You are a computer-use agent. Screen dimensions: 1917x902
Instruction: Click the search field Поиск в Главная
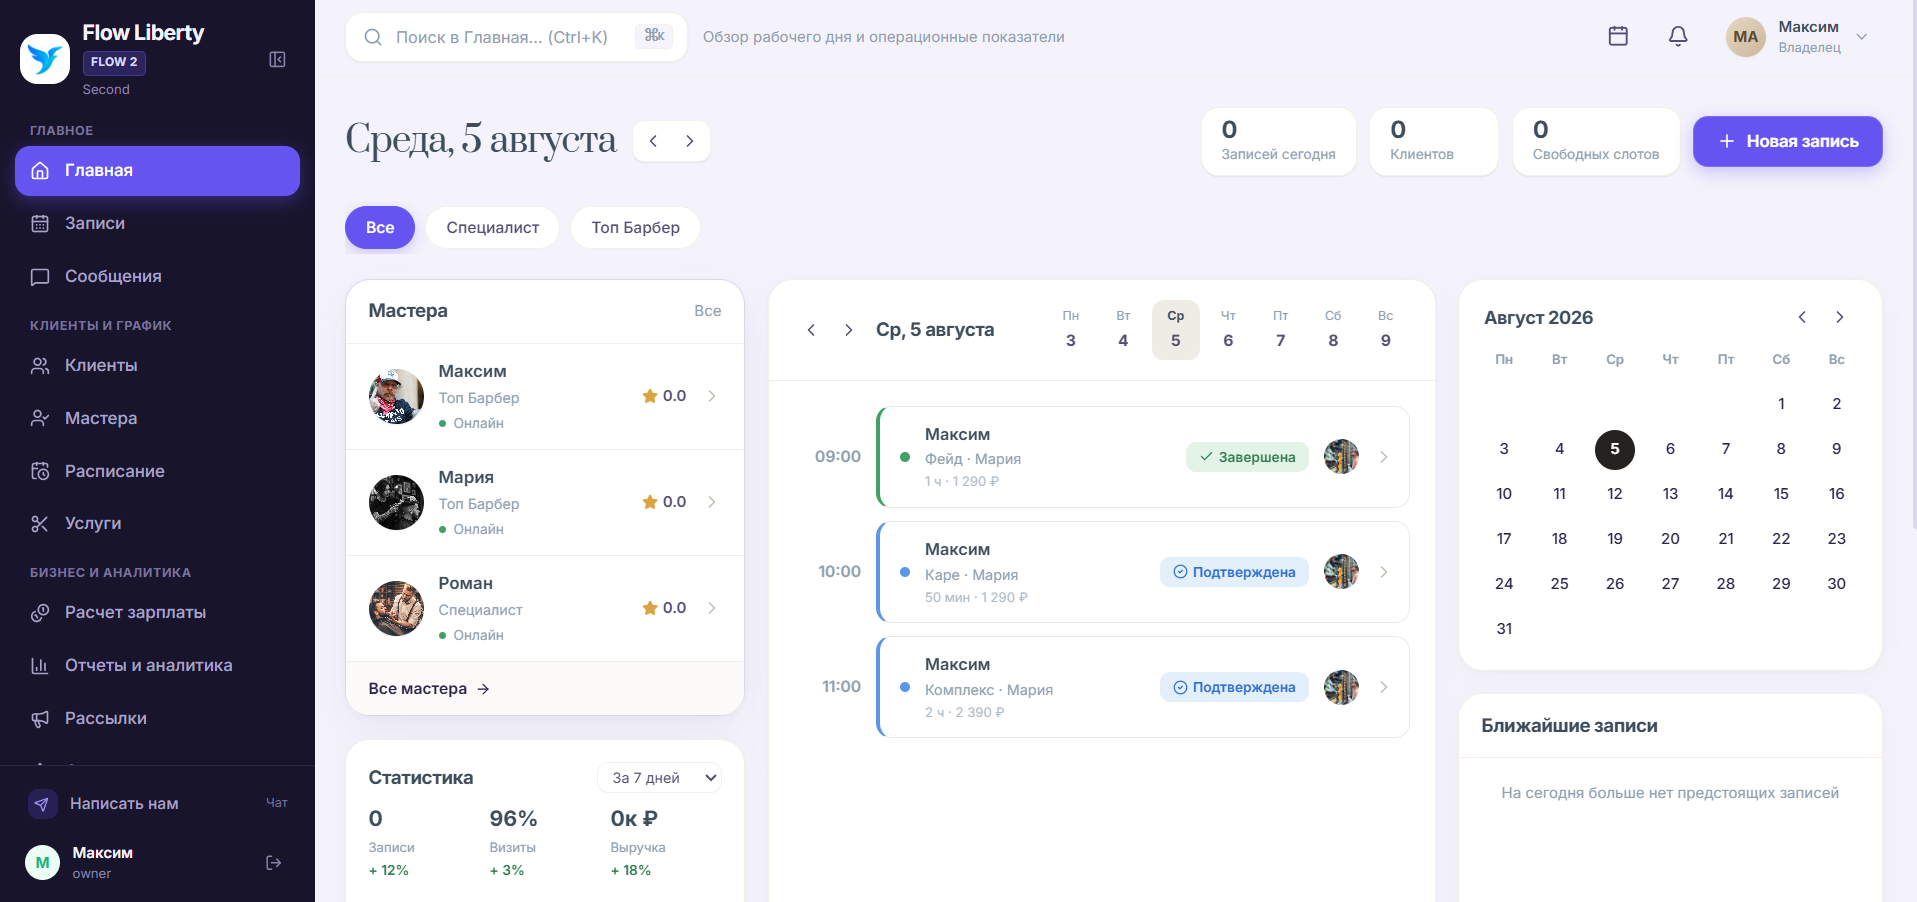point(516,37)
